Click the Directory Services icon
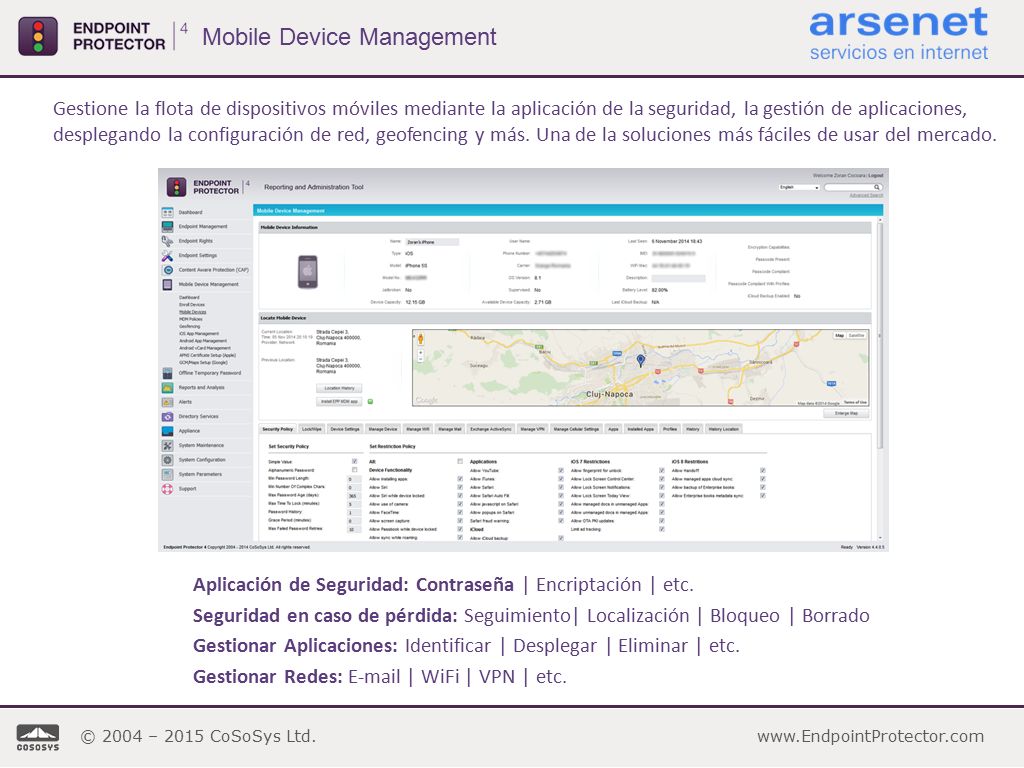 pos(167,417)
